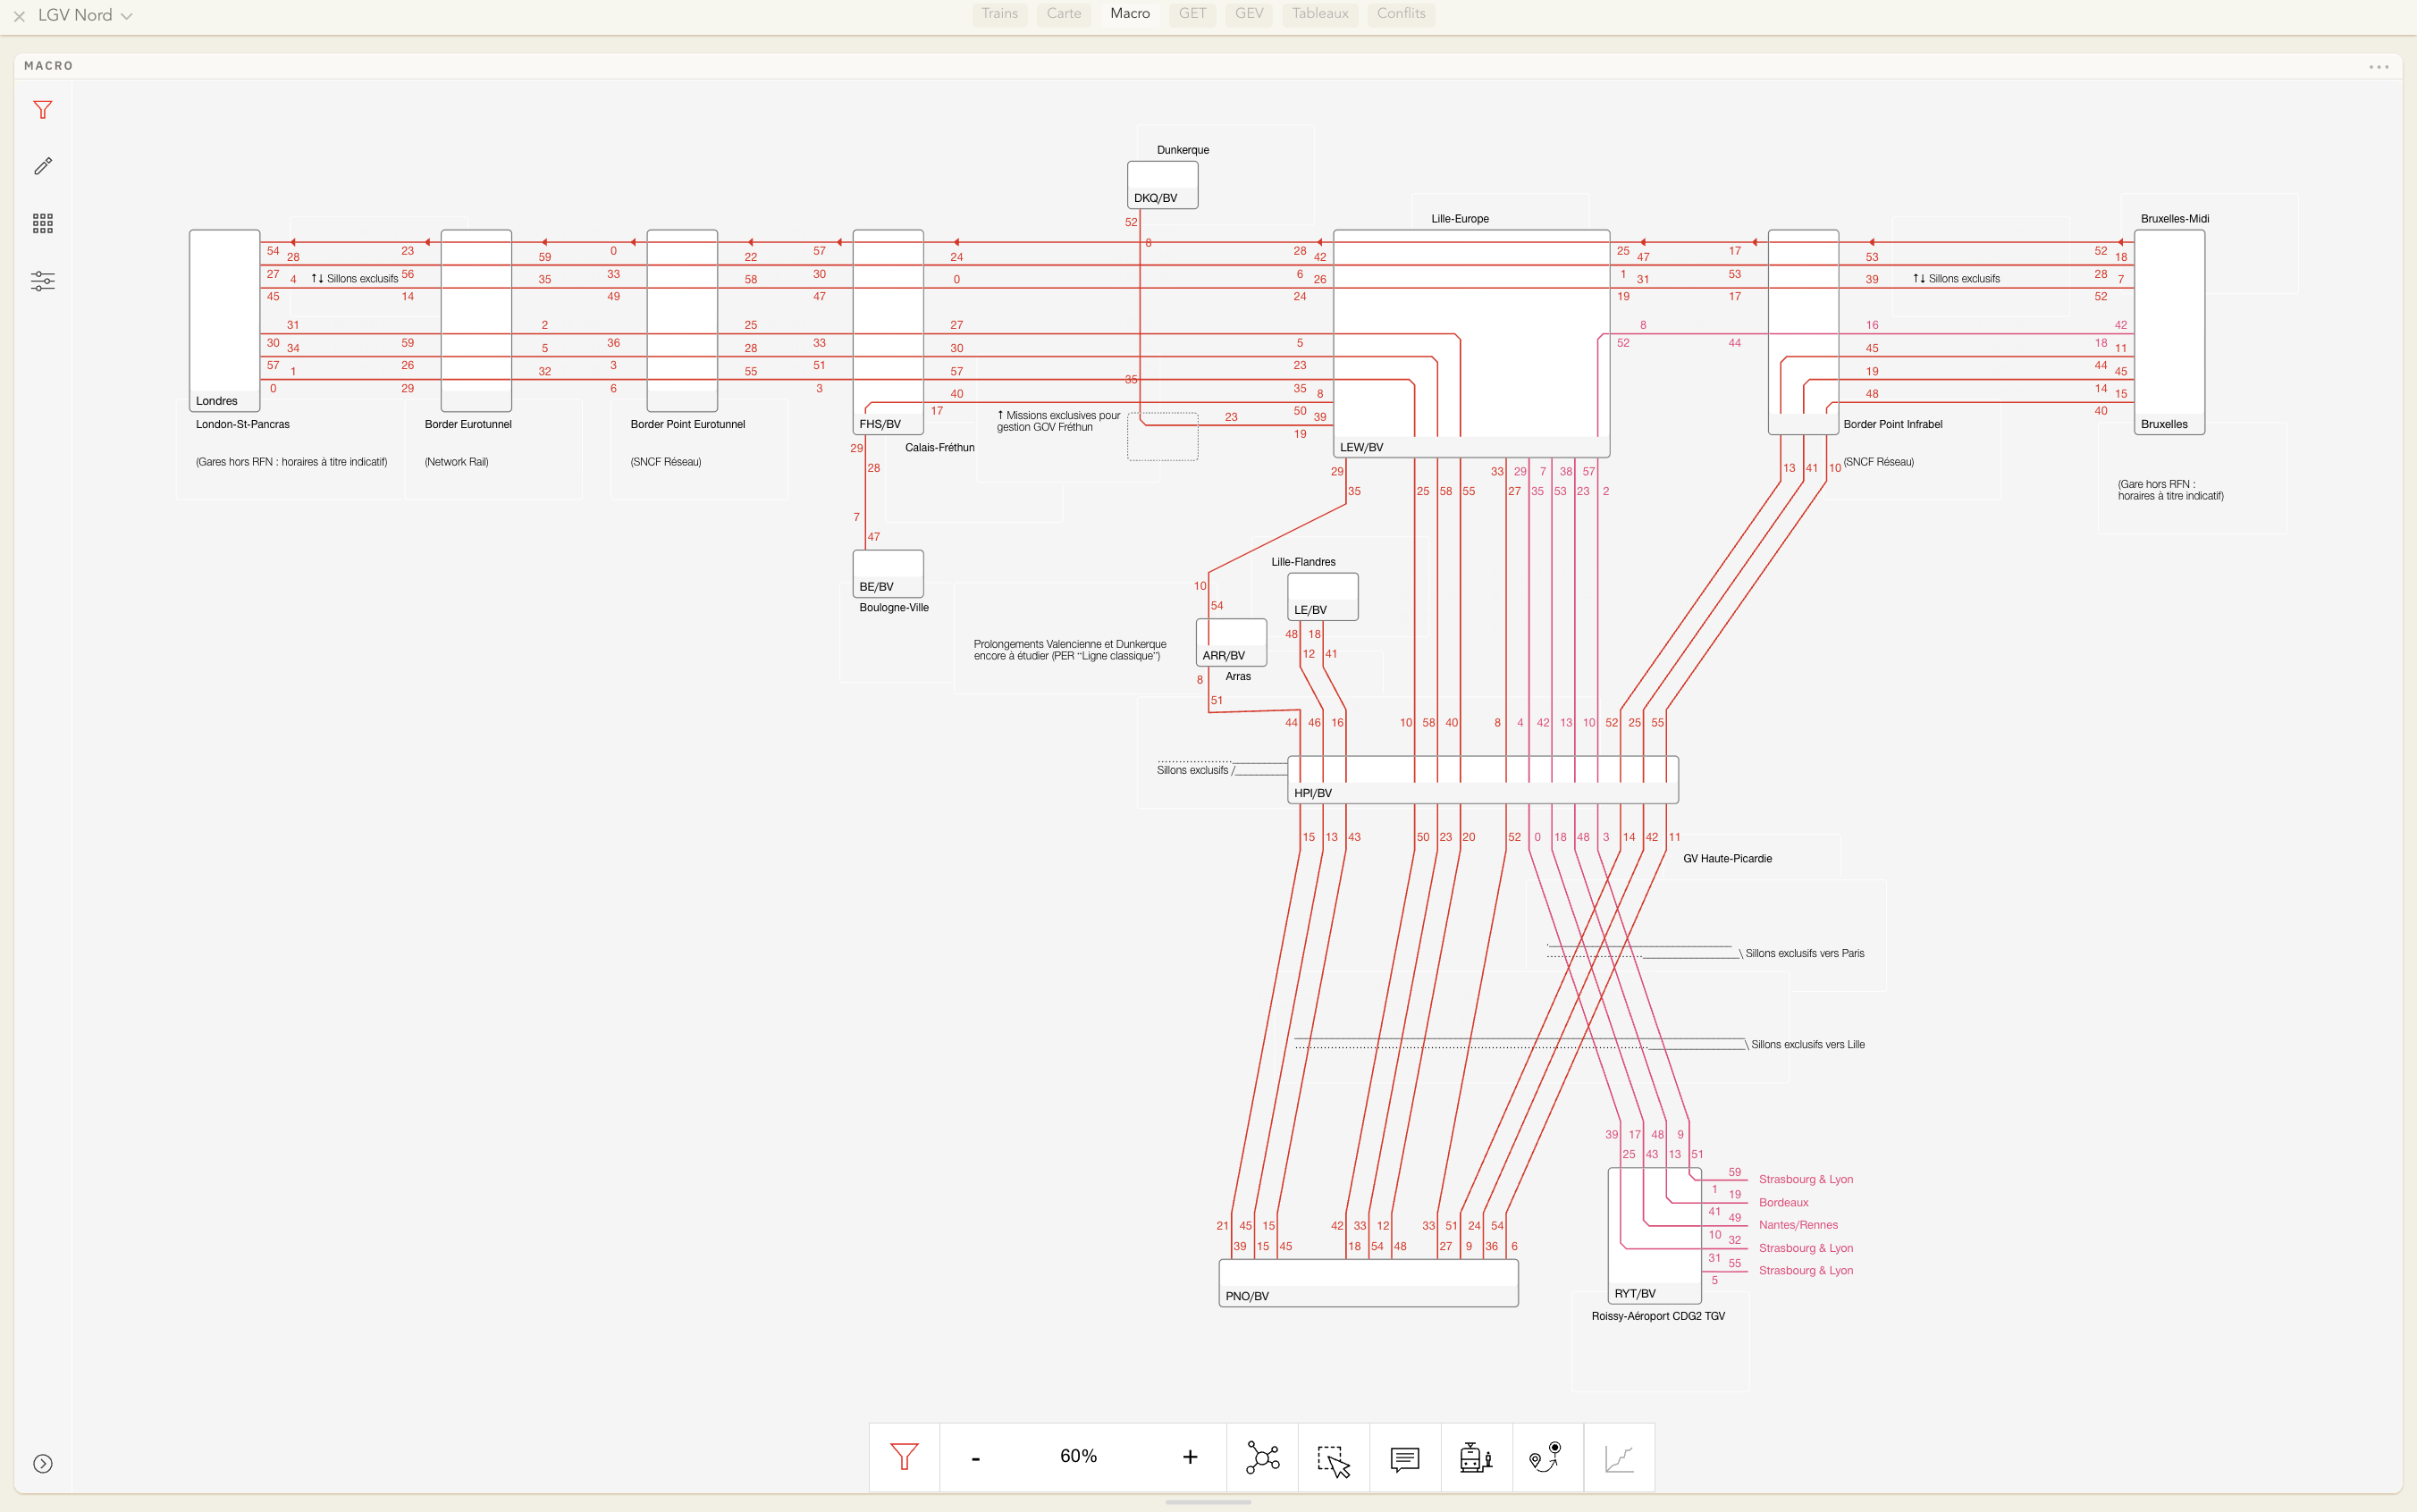Viewport: 2417px width, 1512px height.
Task: Open the GEV tab
Action: [x=1249, y=13]
